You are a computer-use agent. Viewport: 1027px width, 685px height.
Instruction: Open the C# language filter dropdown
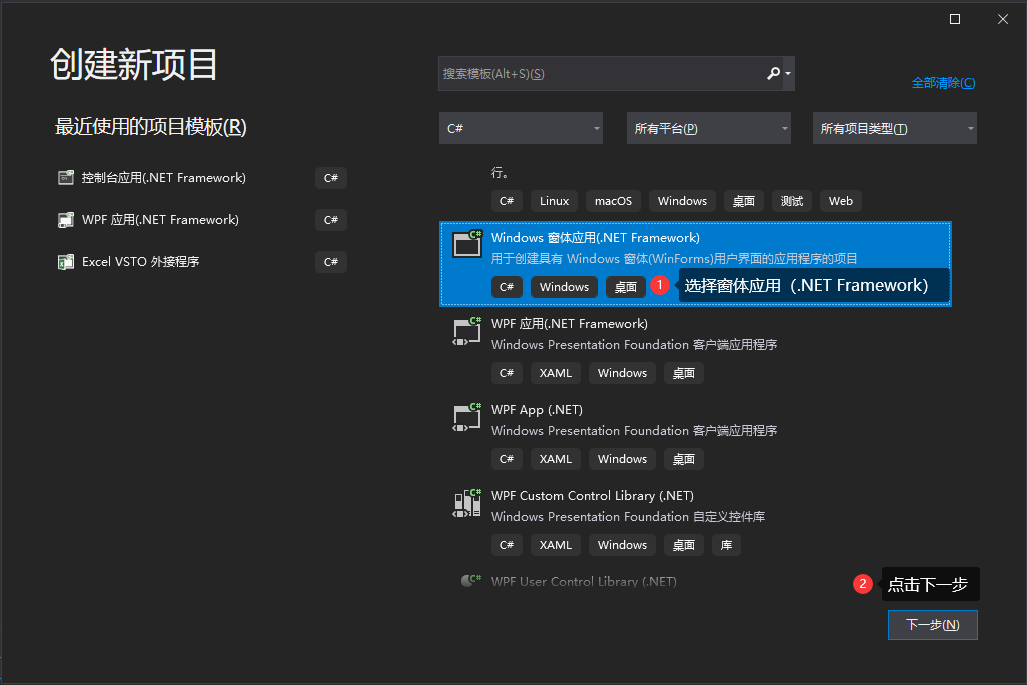coord(521,128)
